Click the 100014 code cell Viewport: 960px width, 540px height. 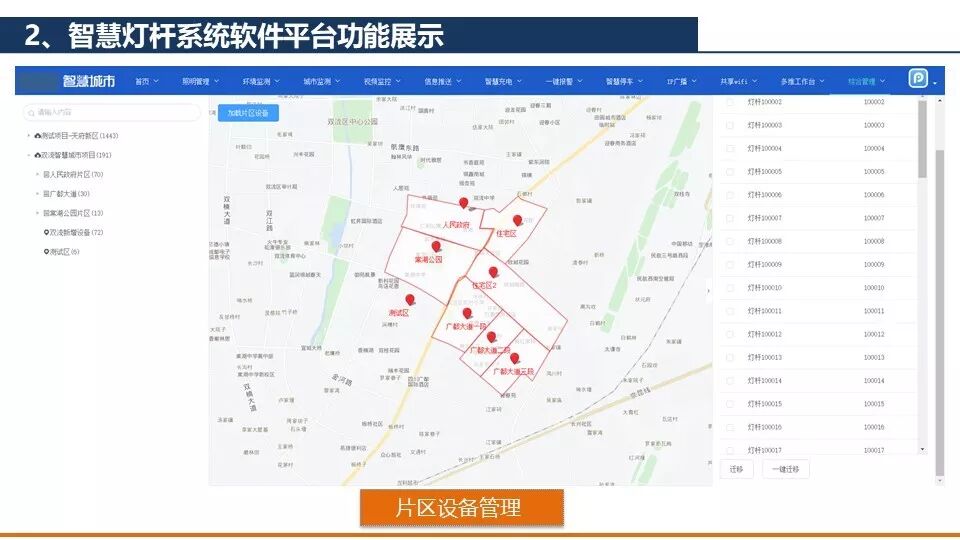point(874,381)
